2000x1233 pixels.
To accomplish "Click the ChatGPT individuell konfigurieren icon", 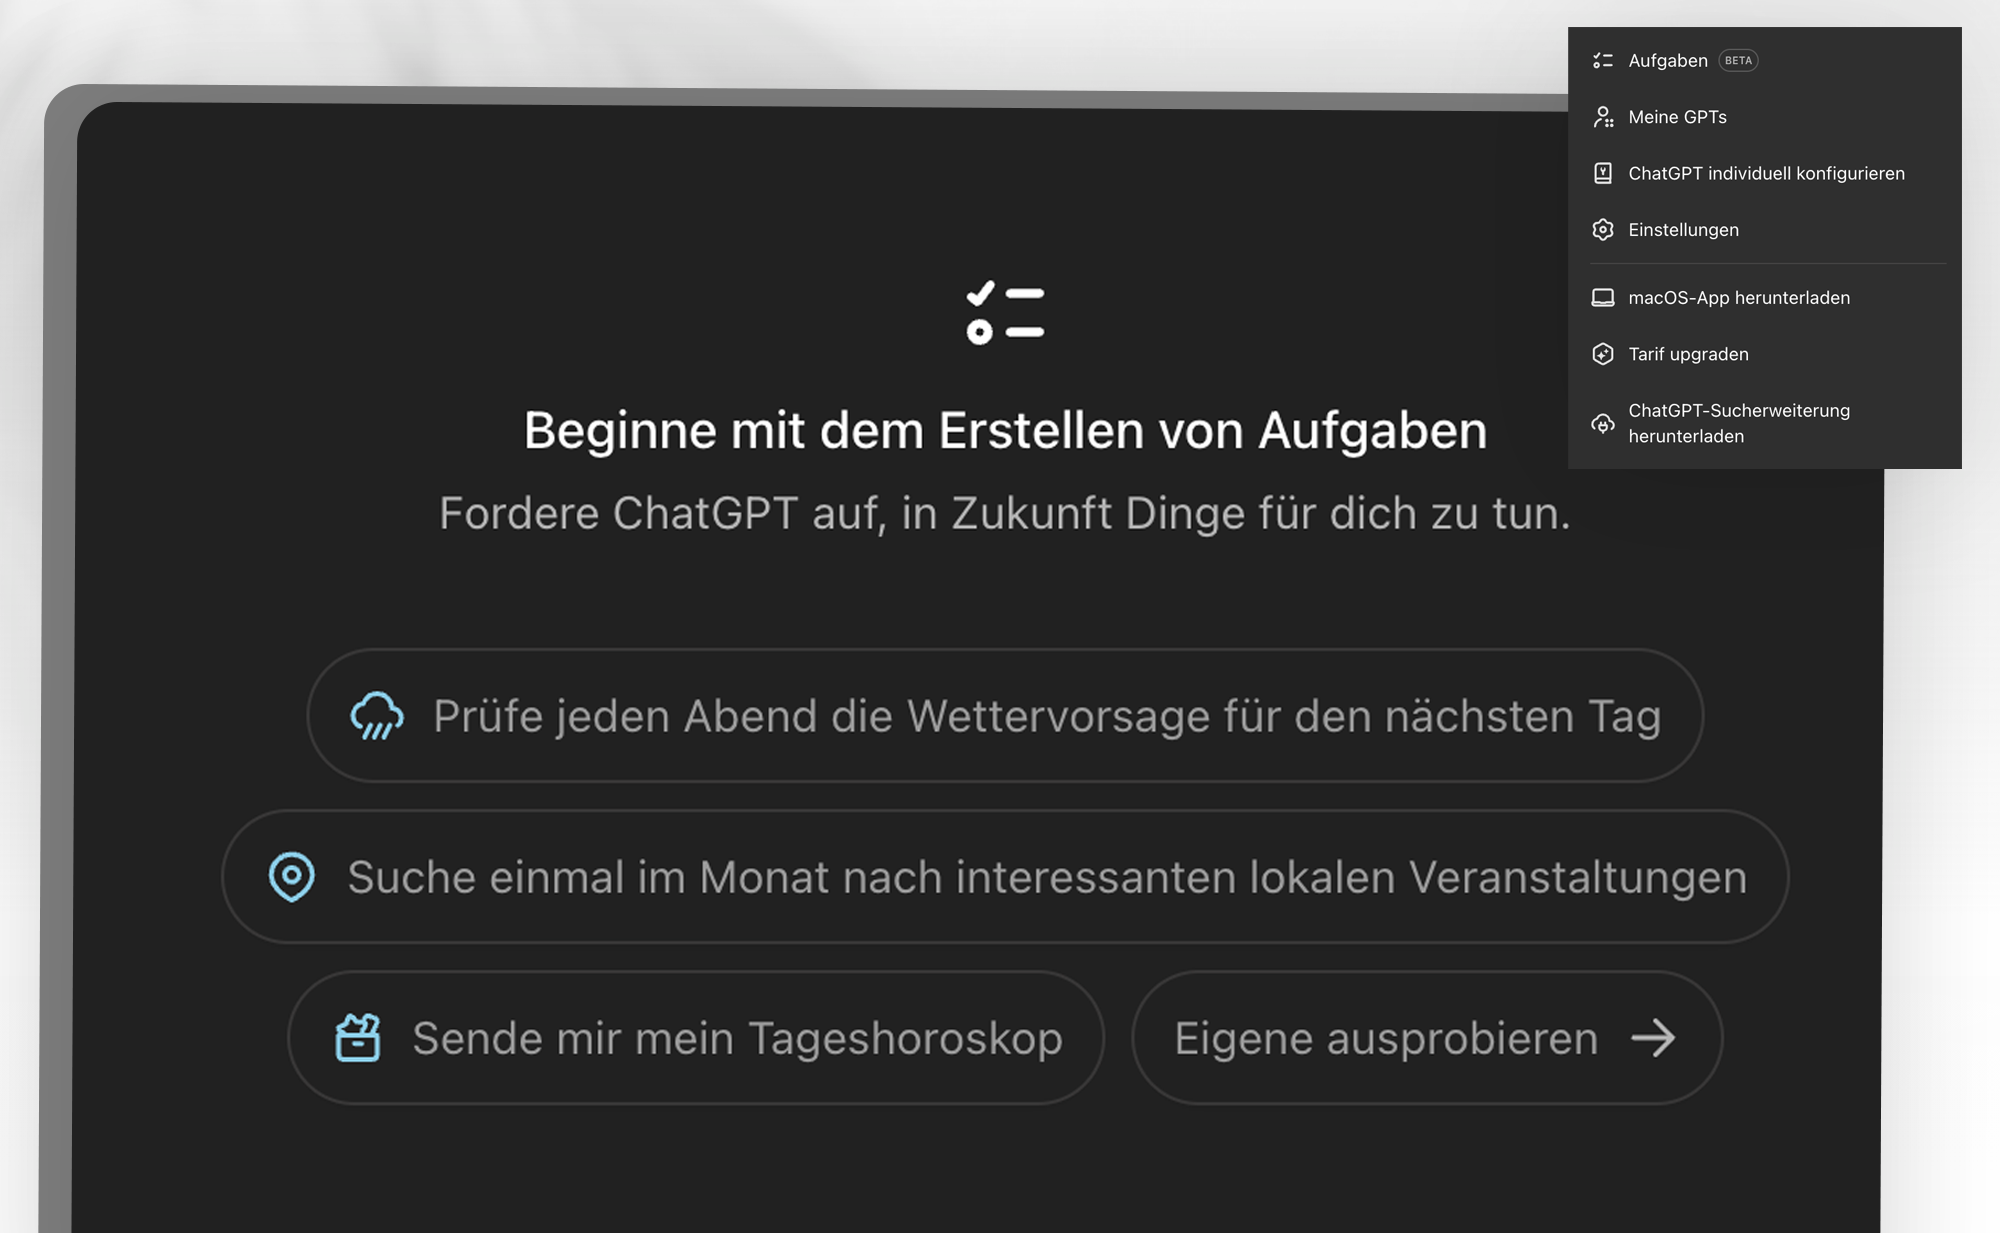I will click(1604, 173).
